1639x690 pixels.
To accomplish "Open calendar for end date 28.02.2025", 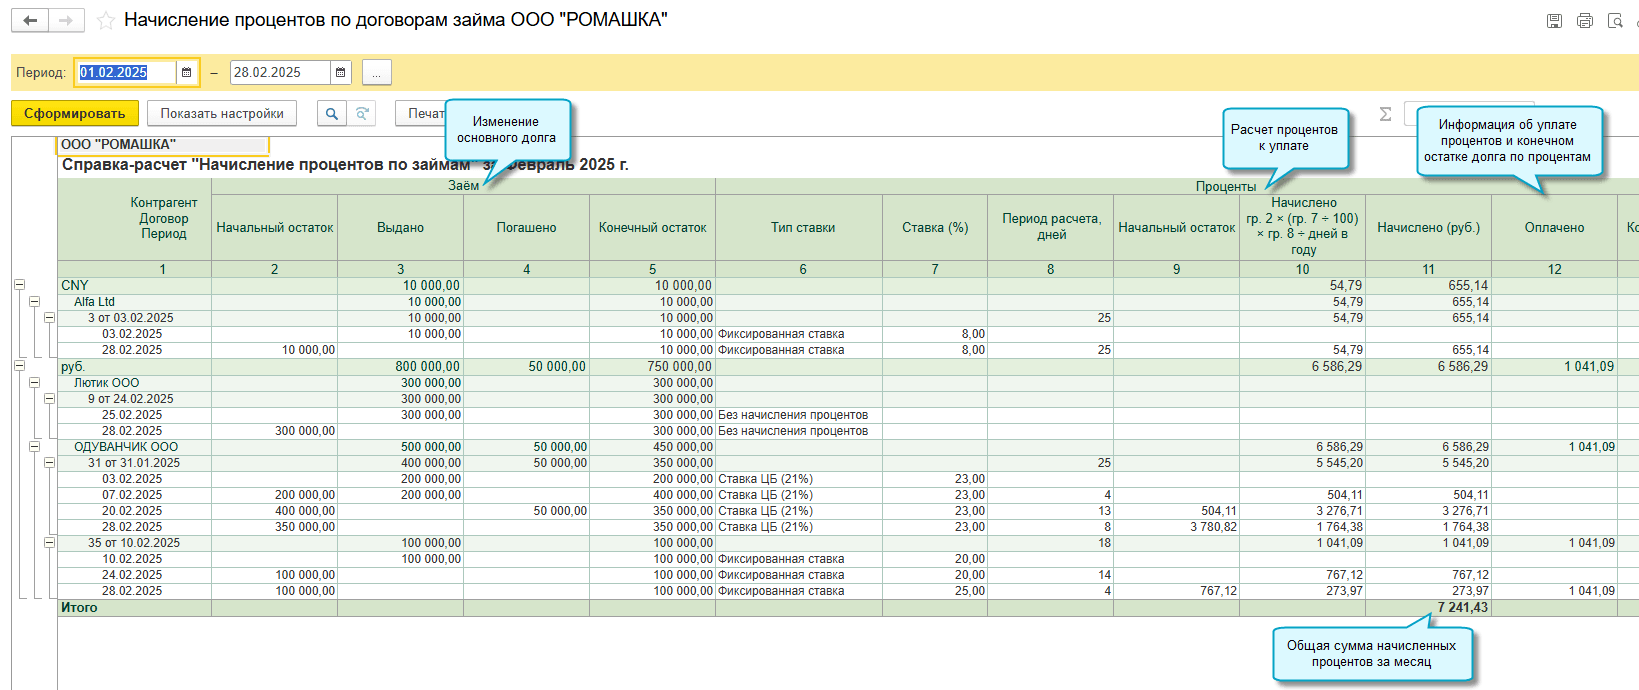I will pos(341,72).
